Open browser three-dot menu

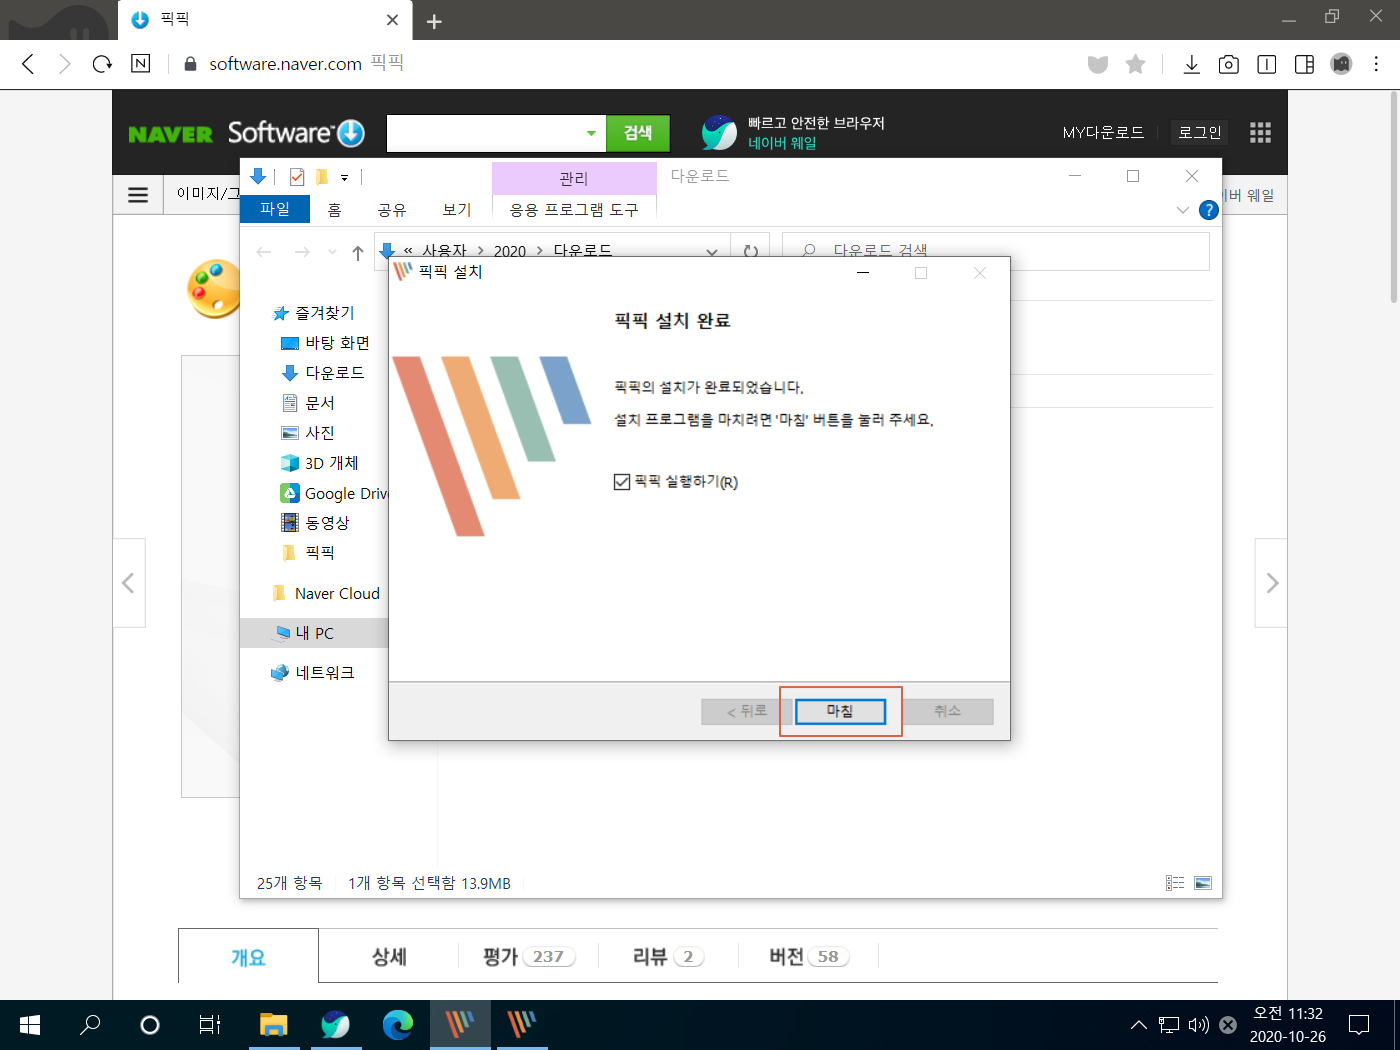coord(1376,64)
